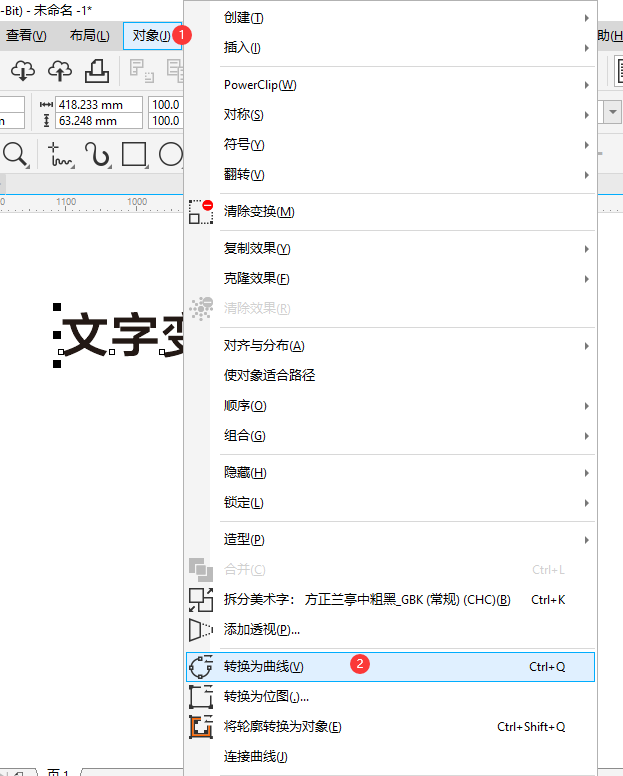Click the Convert to Curves icon
Screen dimensions: 623x776
point(200,667)
